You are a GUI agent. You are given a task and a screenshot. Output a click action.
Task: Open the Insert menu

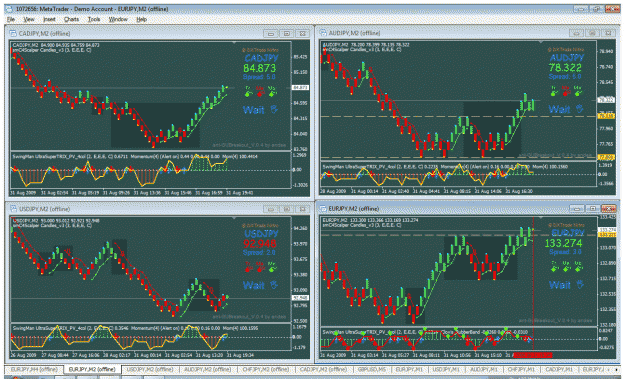(x=49, y=19)
